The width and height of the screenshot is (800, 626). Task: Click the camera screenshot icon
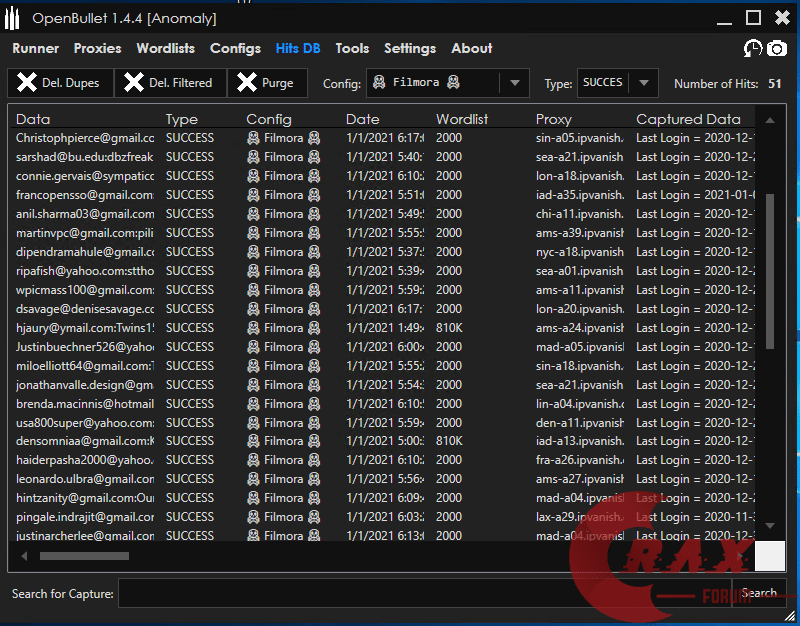tap(777, 48)
